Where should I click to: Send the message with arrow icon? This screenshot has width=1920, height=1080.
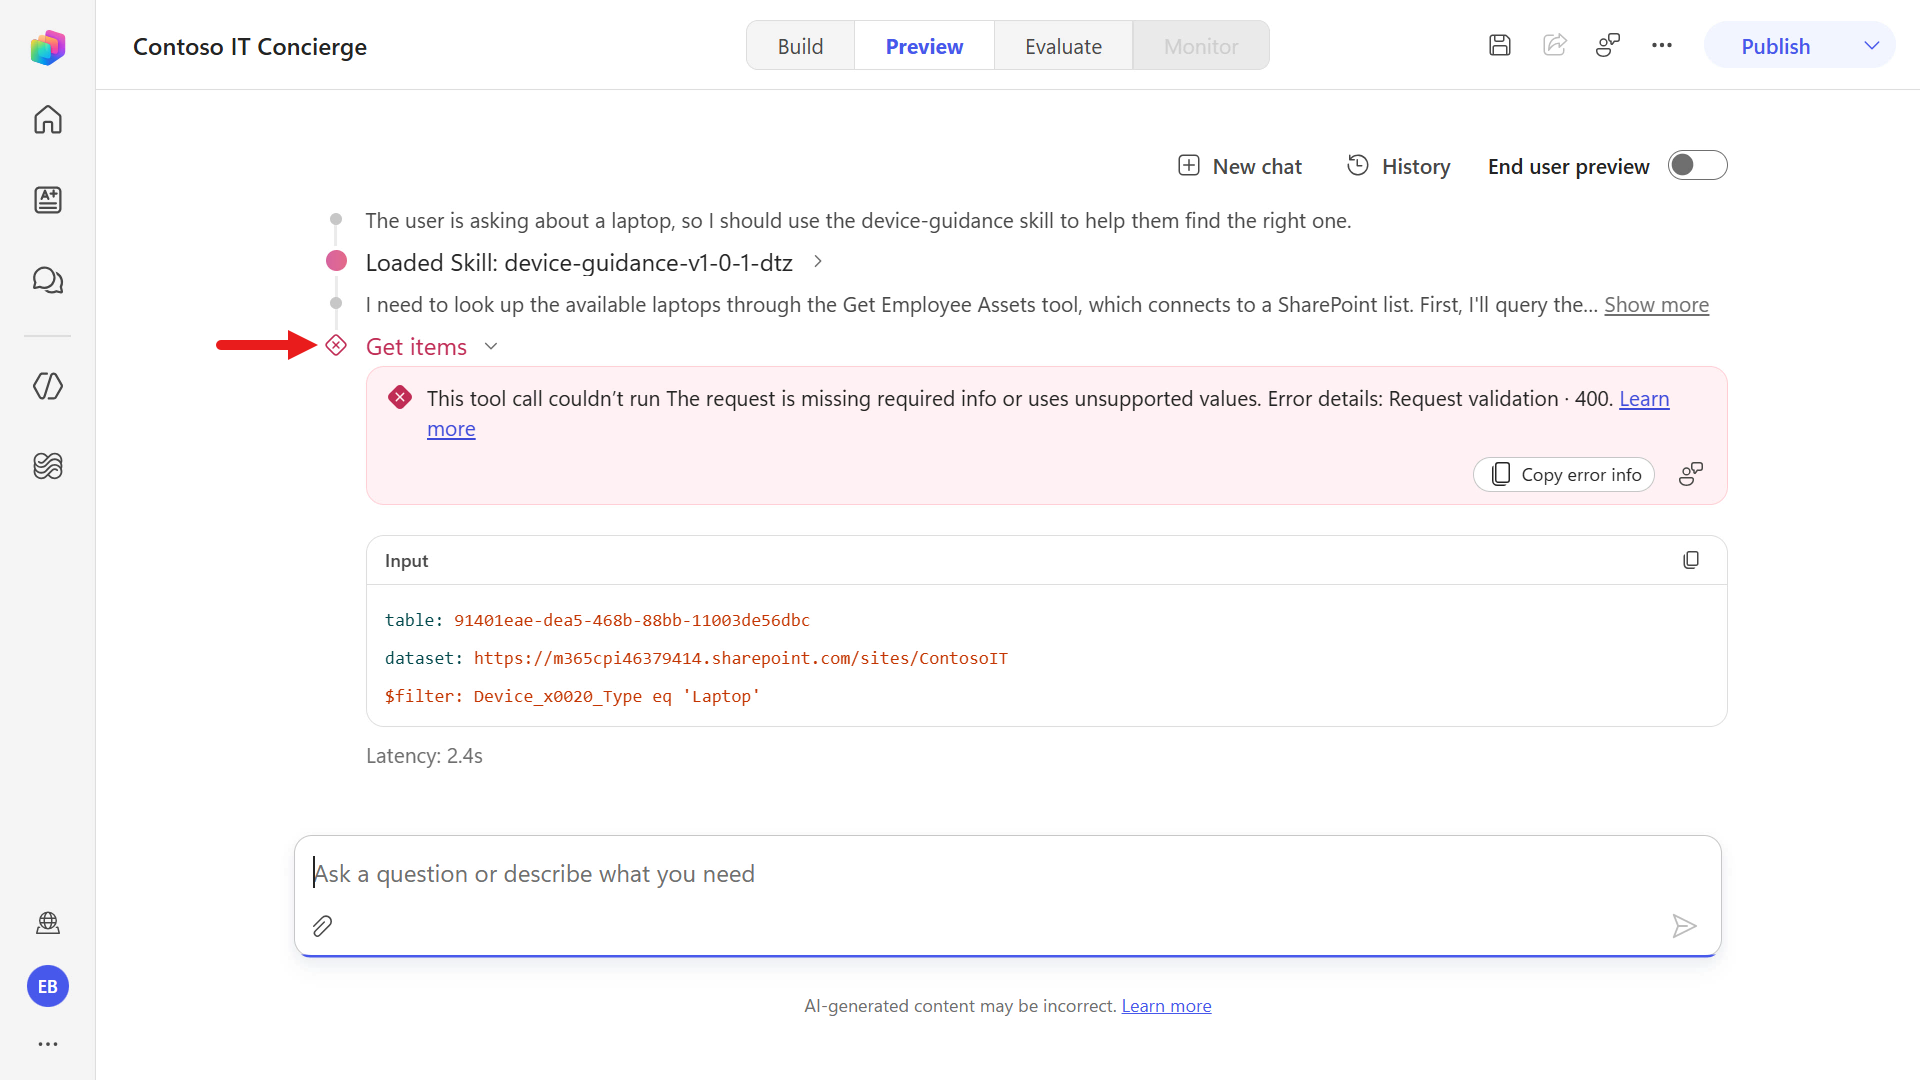tap(1684, 926)
